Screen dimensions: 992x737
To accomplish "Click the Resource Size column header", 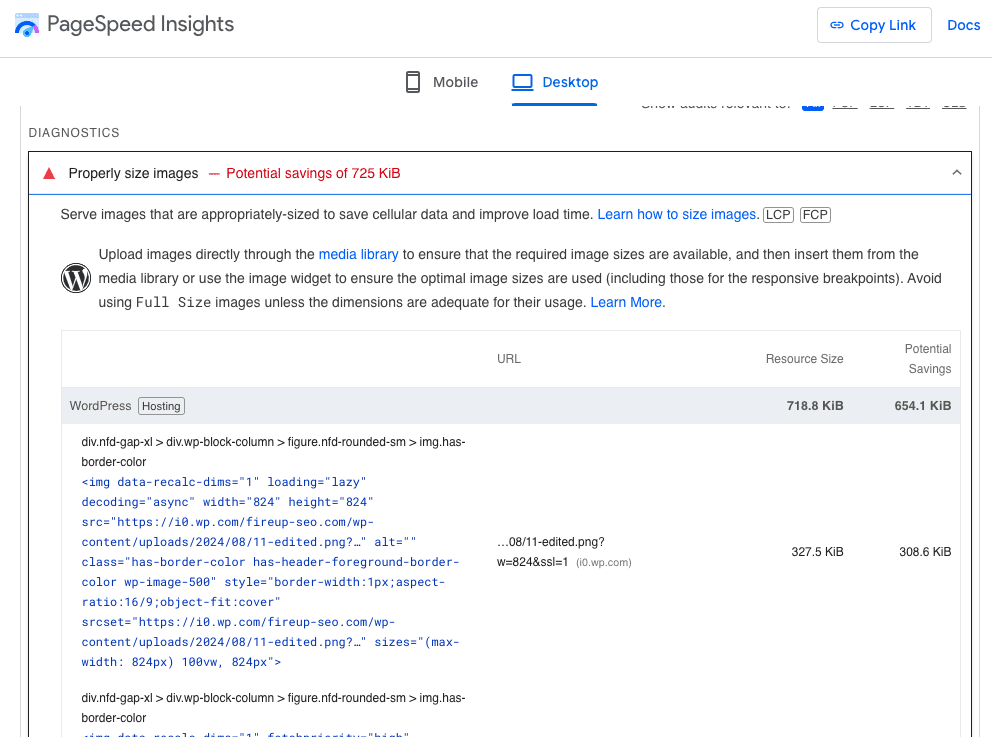I will tap(804, 359).
